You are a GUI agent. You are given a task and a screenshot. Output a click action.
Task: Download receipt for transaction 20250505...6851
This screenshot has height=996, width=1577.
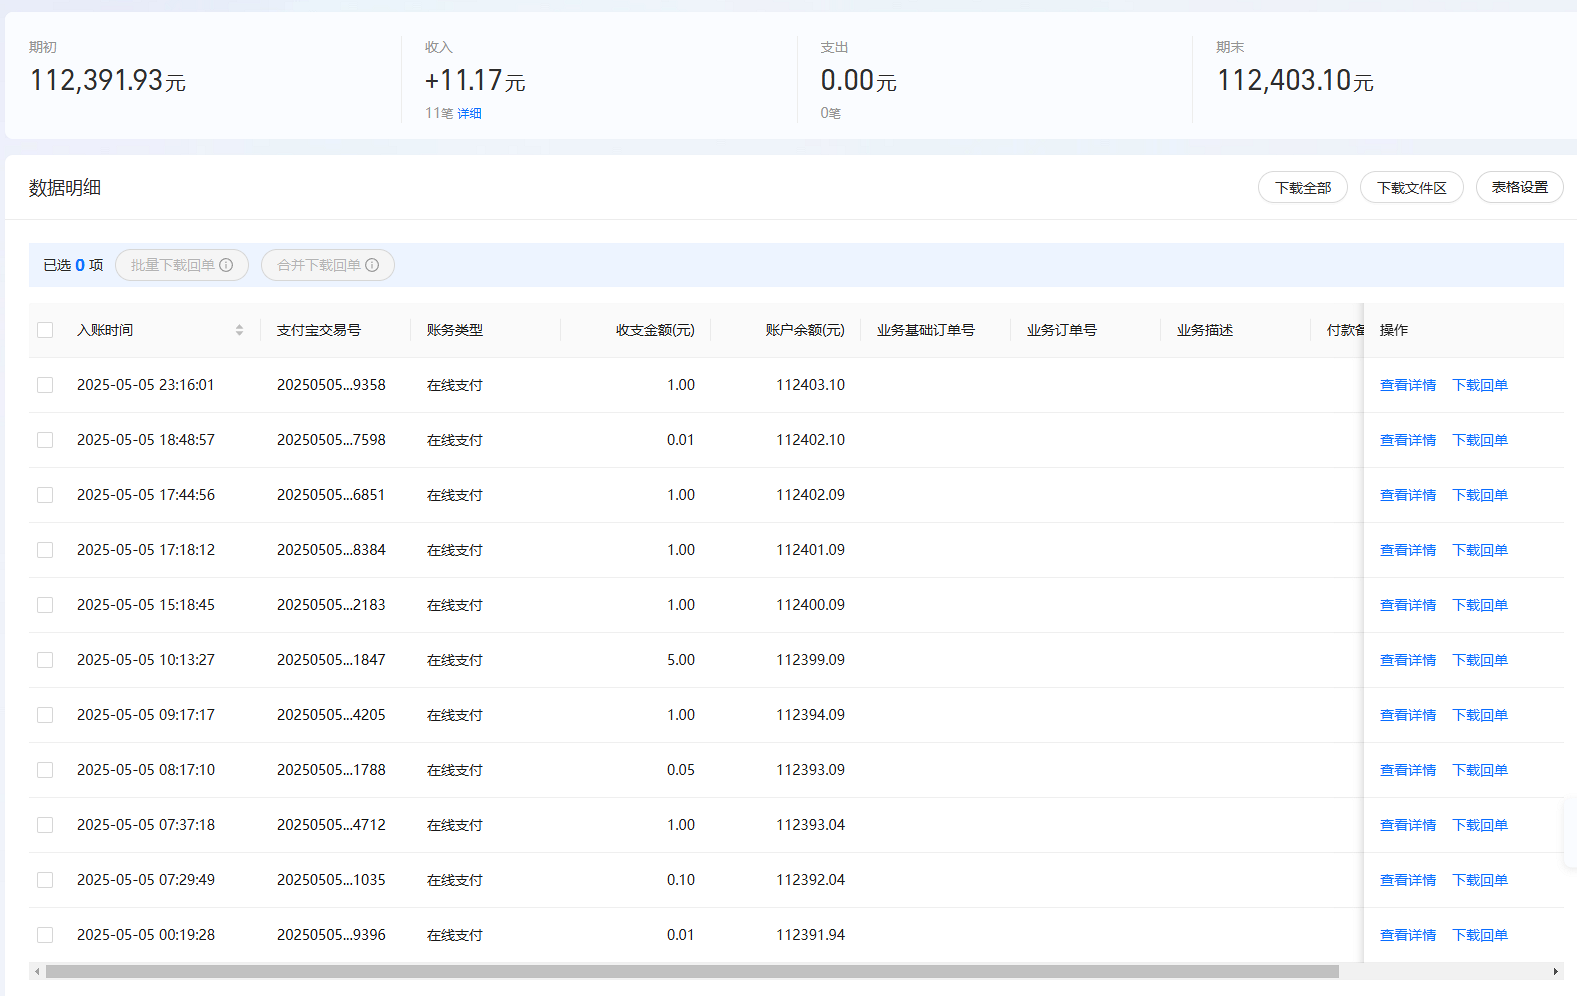coord(1479,495)
